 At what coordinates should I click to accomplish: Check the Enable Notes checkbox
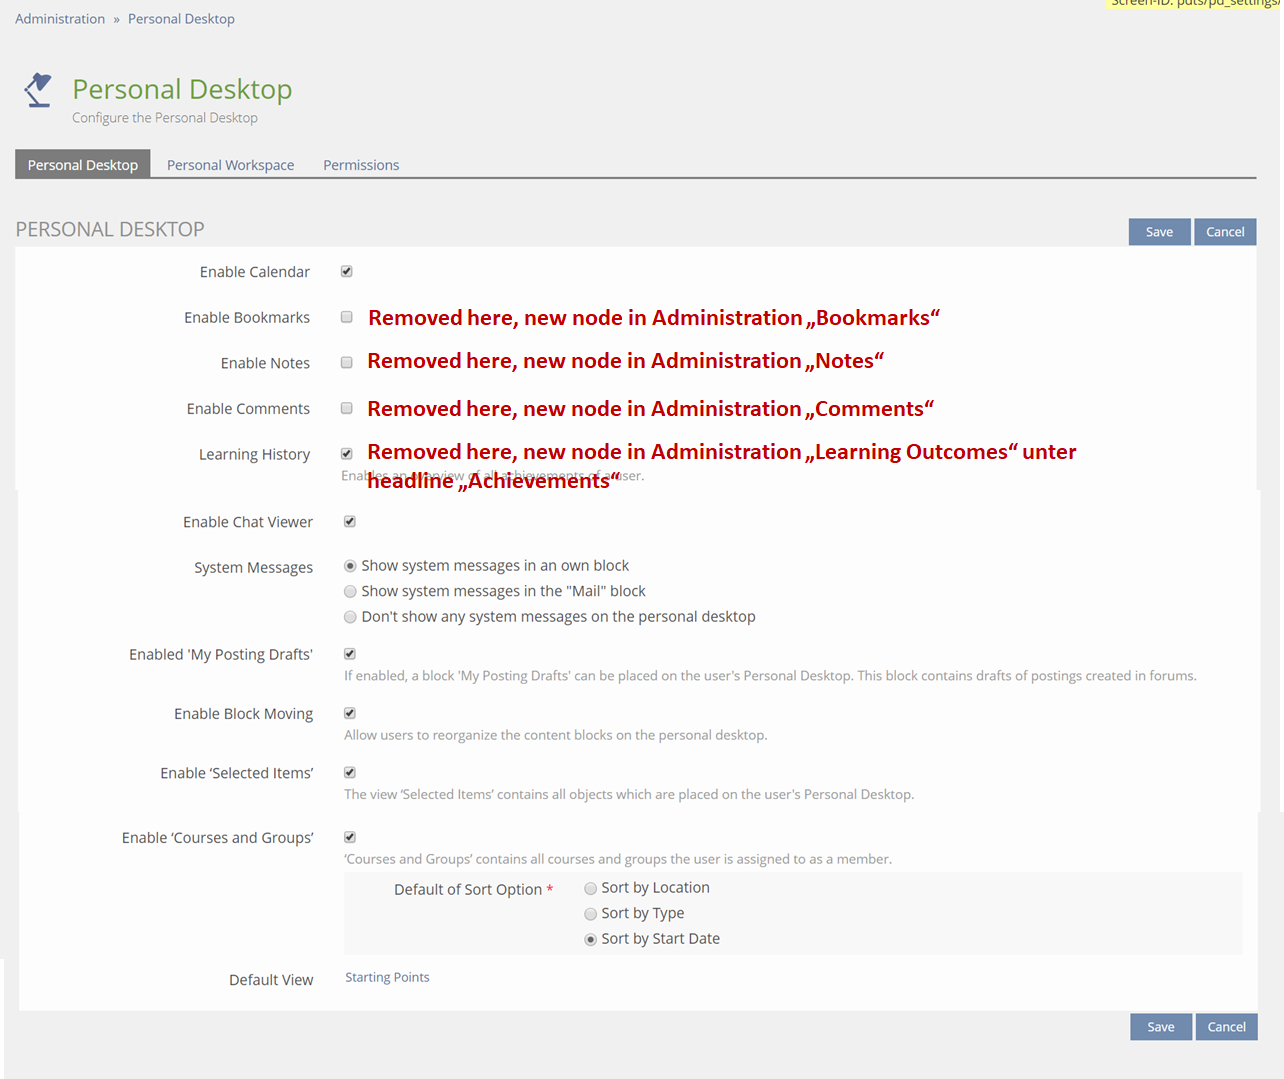(x=347, y=363)
